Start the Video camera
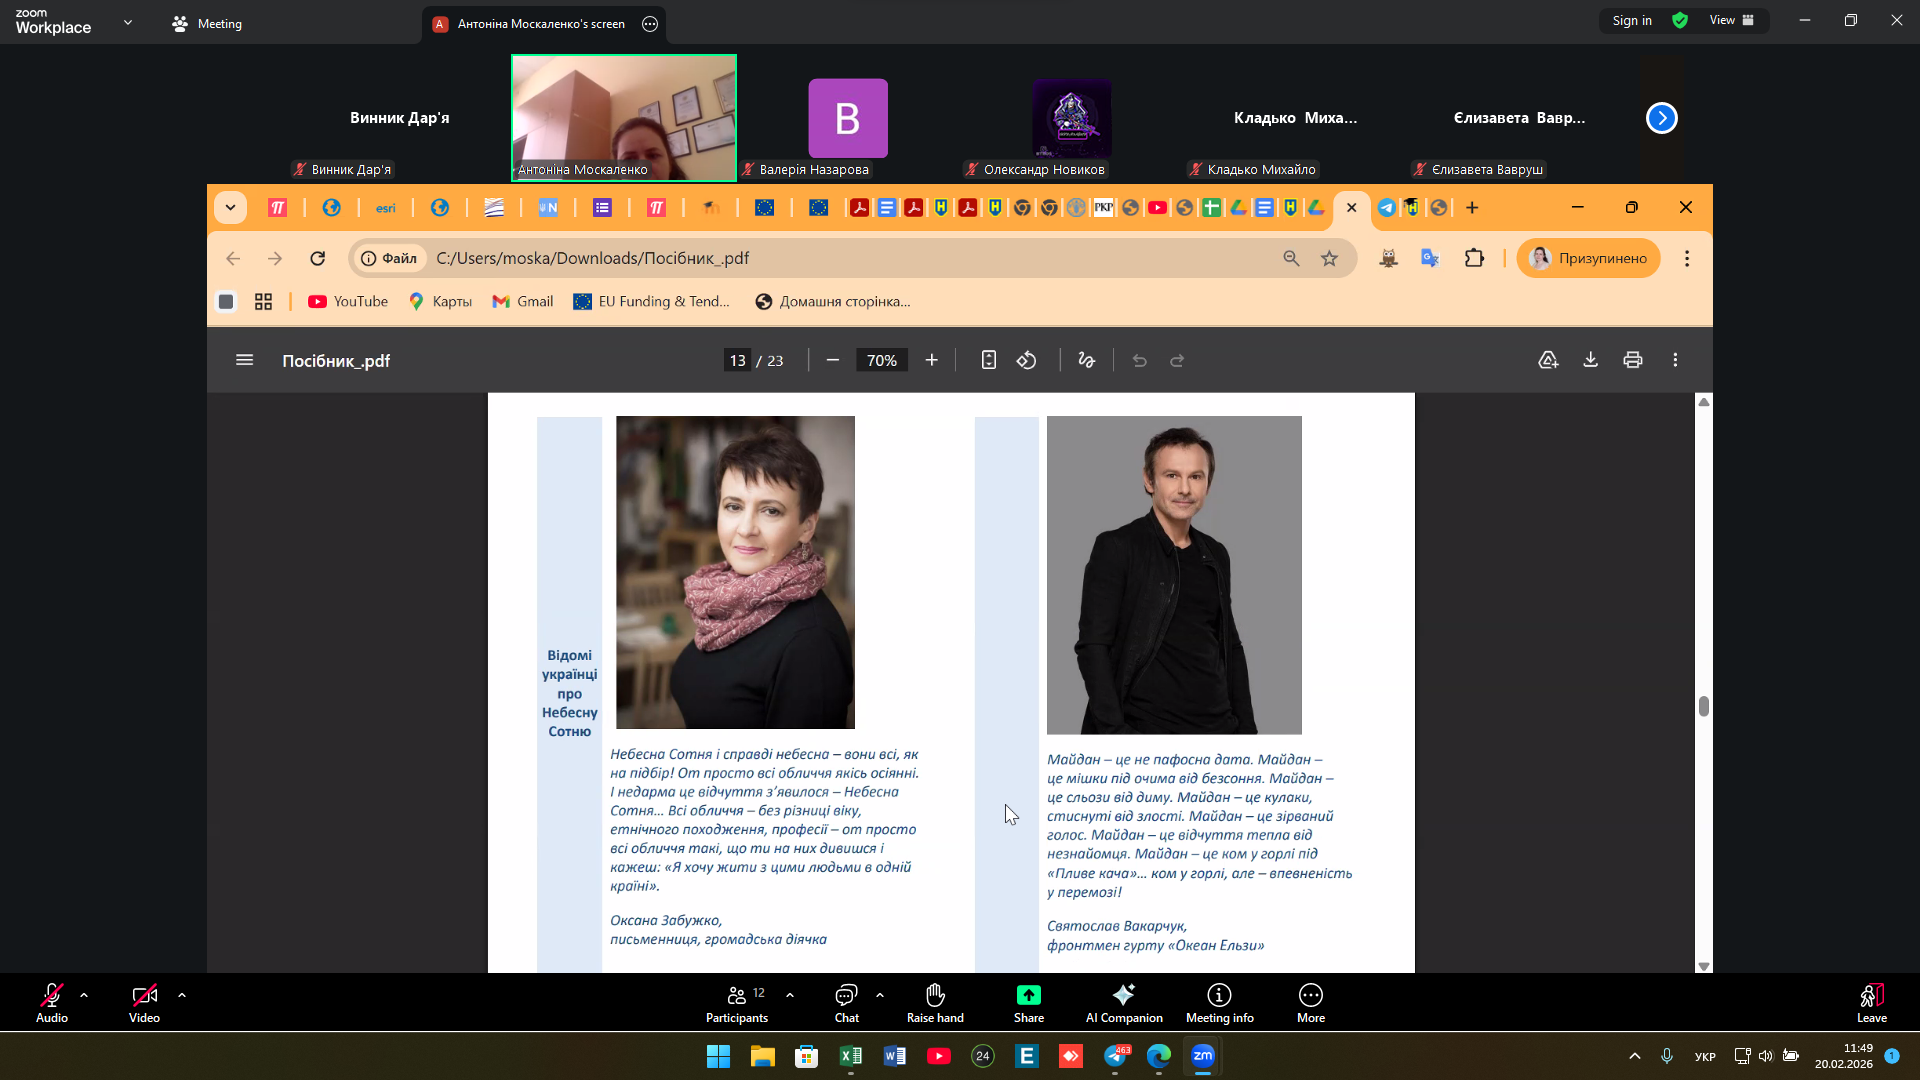Screen dimensions: 1920x1080 tap(144, 1002)
